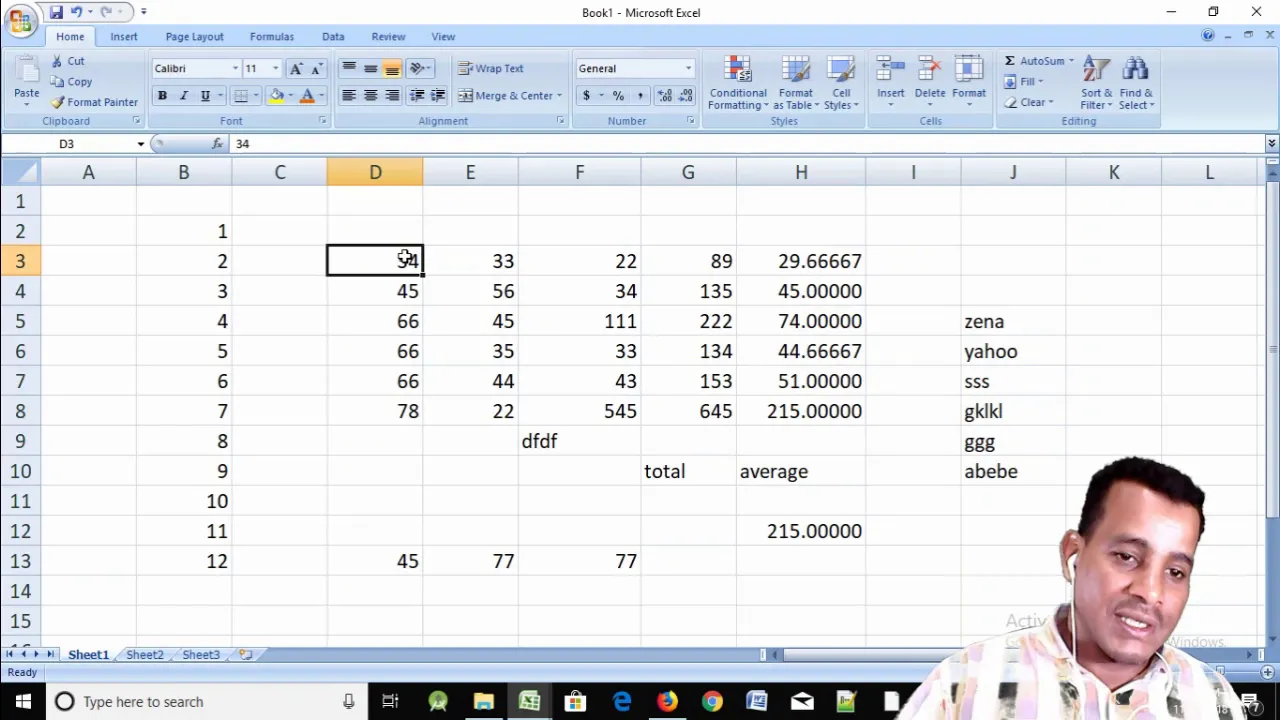
Task: Open the Name Box dropdown
Action: pyautogui.click(x=140, y=144)
